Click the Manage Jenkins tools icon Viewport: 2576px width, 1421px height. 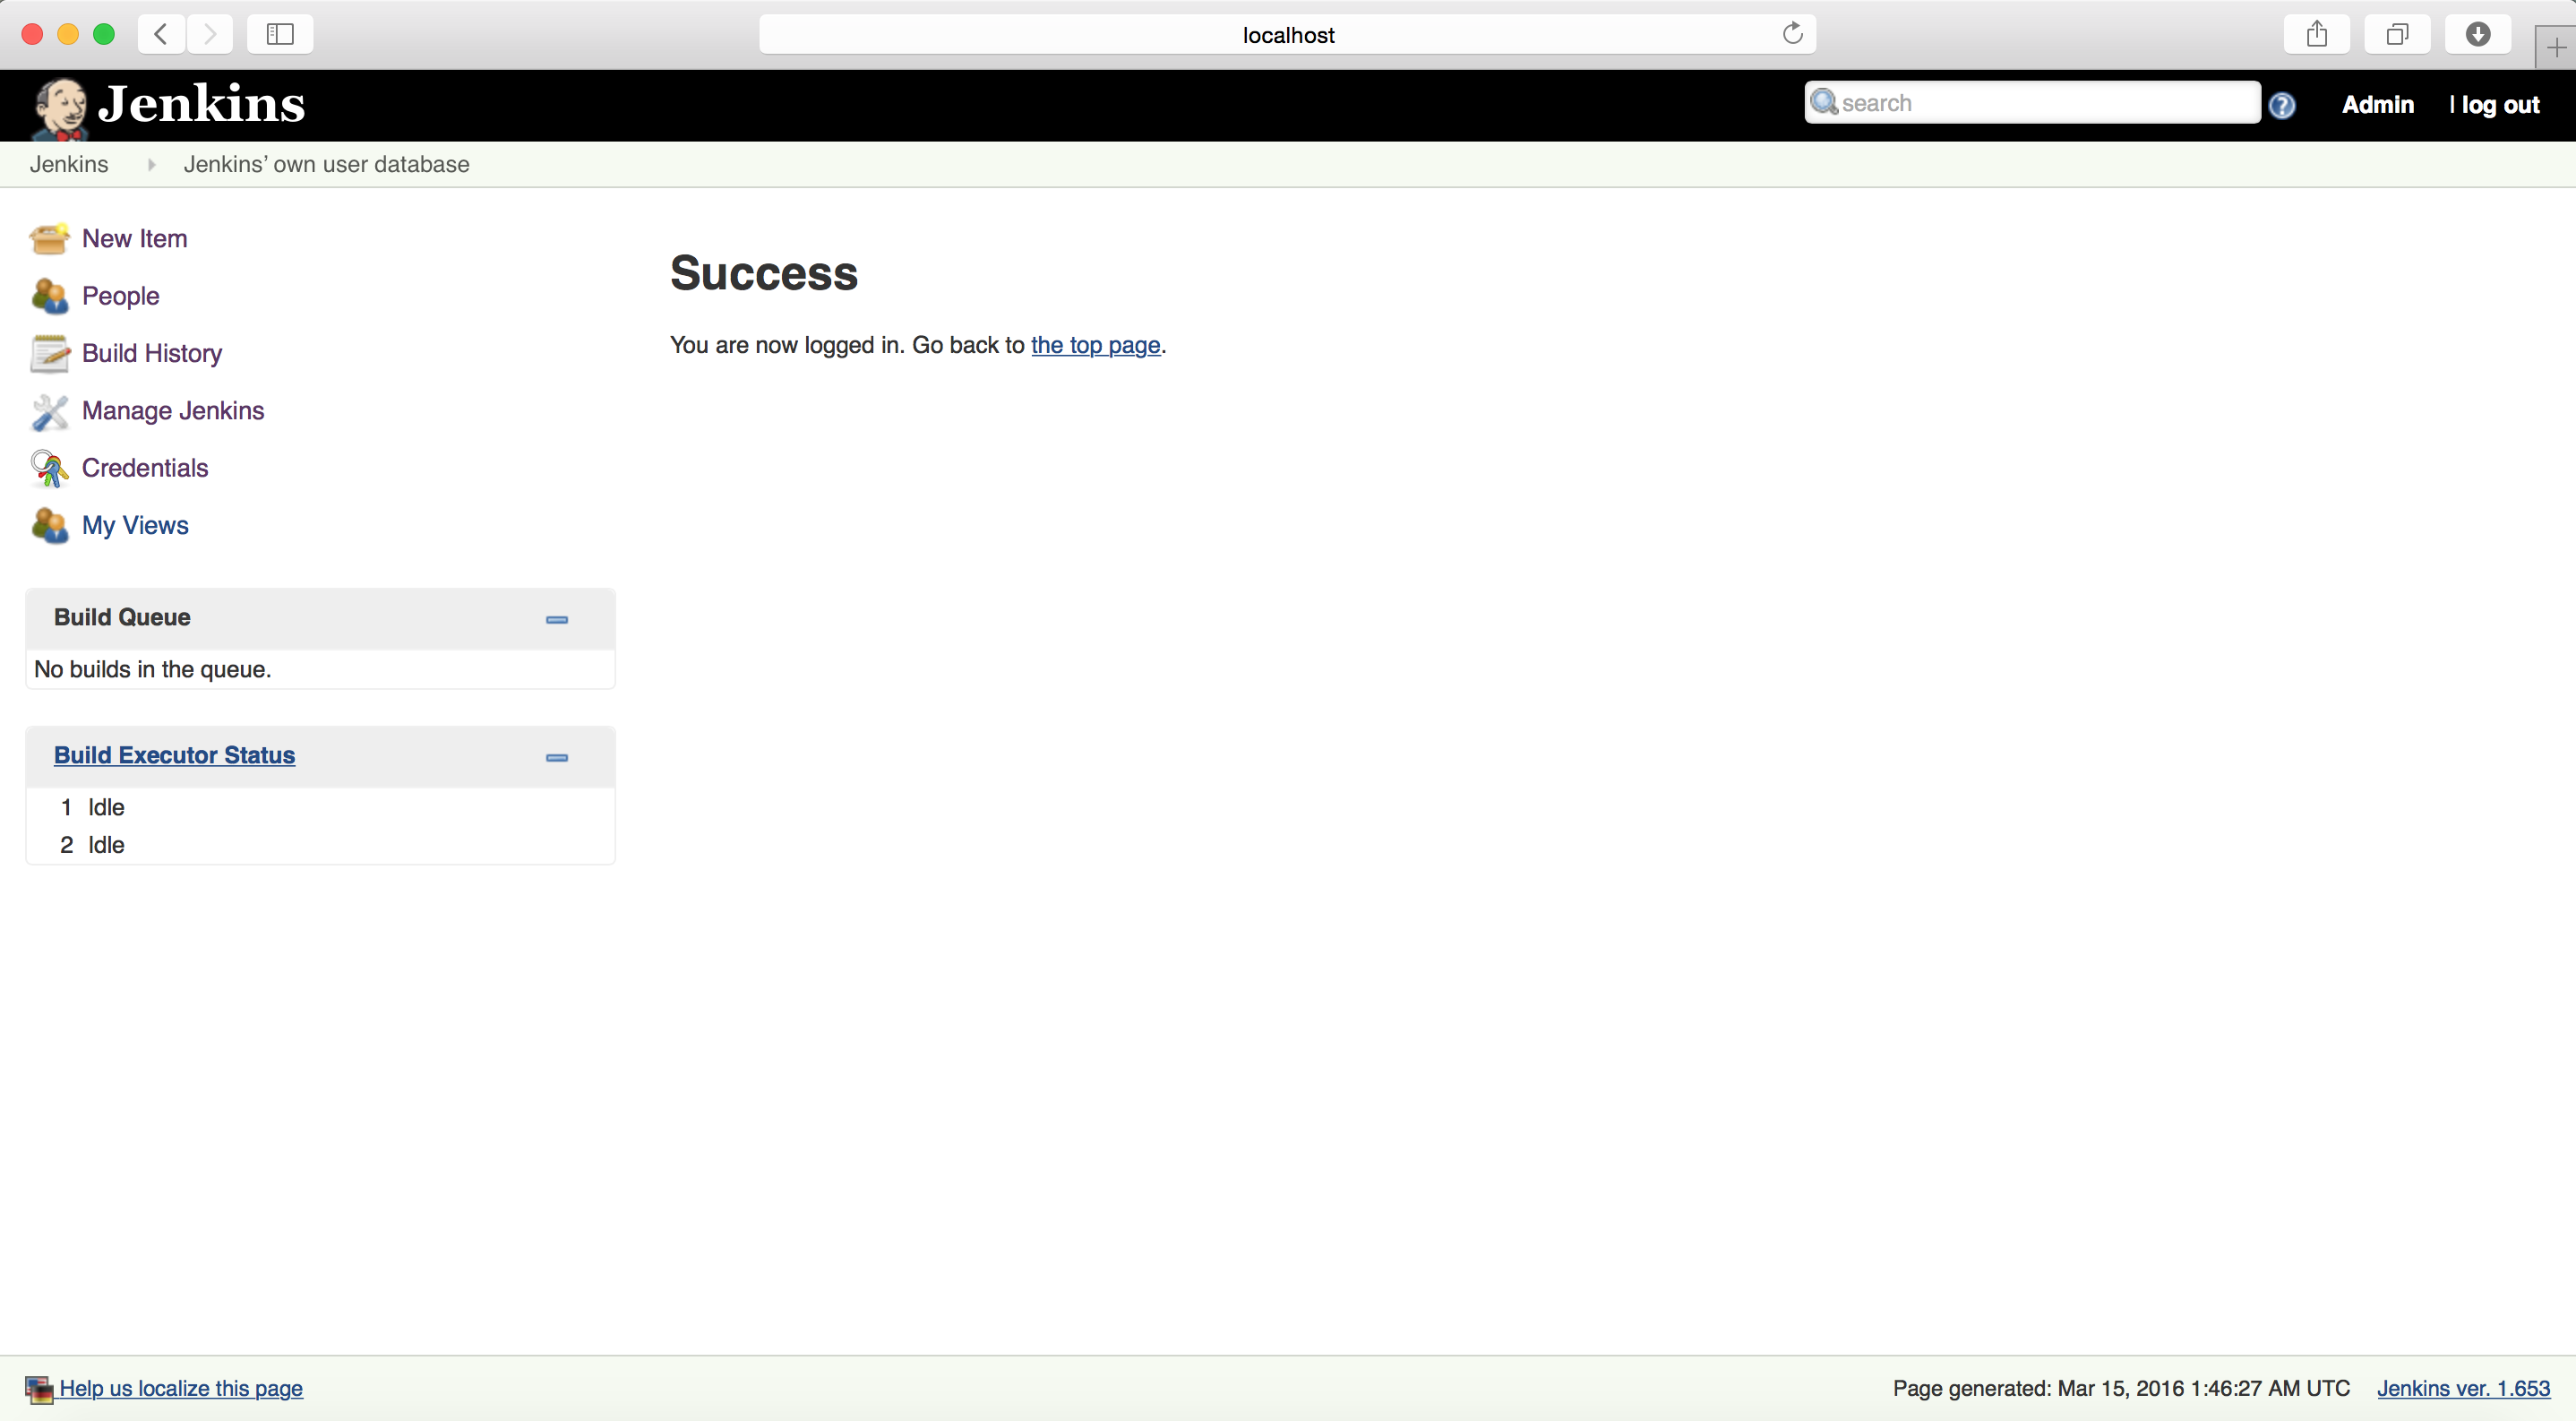click(49, 411)
